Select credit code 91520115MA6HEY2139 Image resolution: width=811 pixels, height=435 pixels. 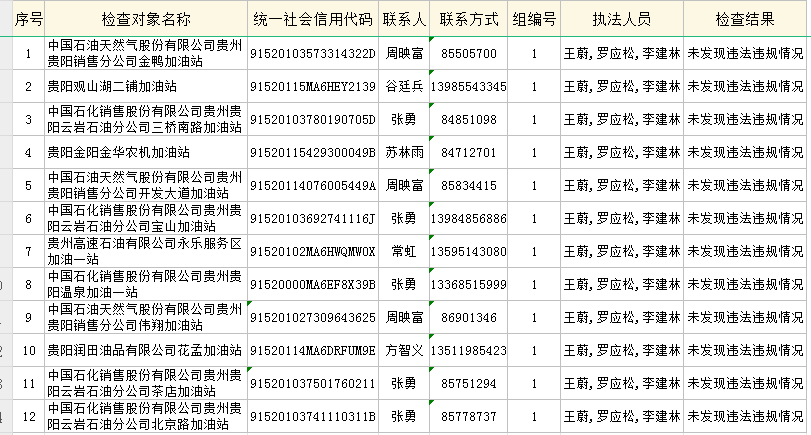[x=313, y=86]
